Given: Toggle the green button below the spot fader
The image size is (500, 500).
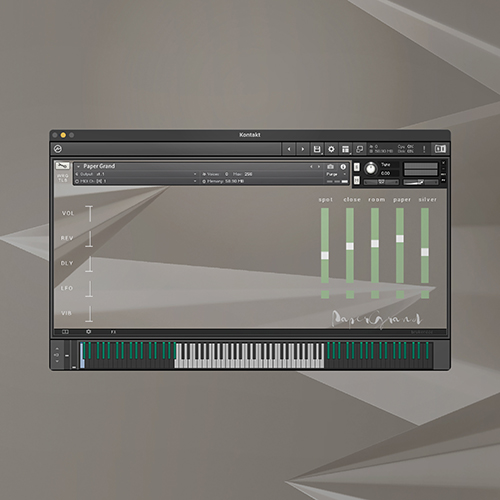Looking at the screenshot, I should [325, 294].
